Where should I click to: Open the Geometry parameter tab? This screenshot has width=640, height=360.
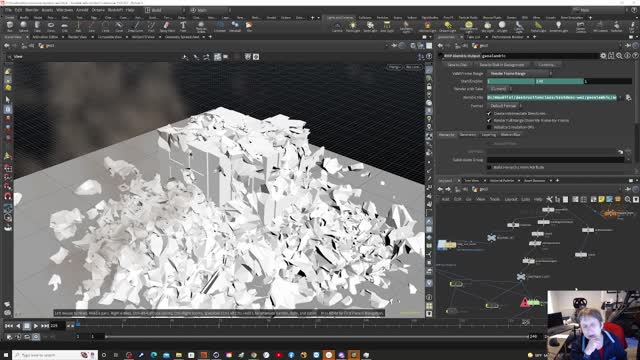click(468, 135)
